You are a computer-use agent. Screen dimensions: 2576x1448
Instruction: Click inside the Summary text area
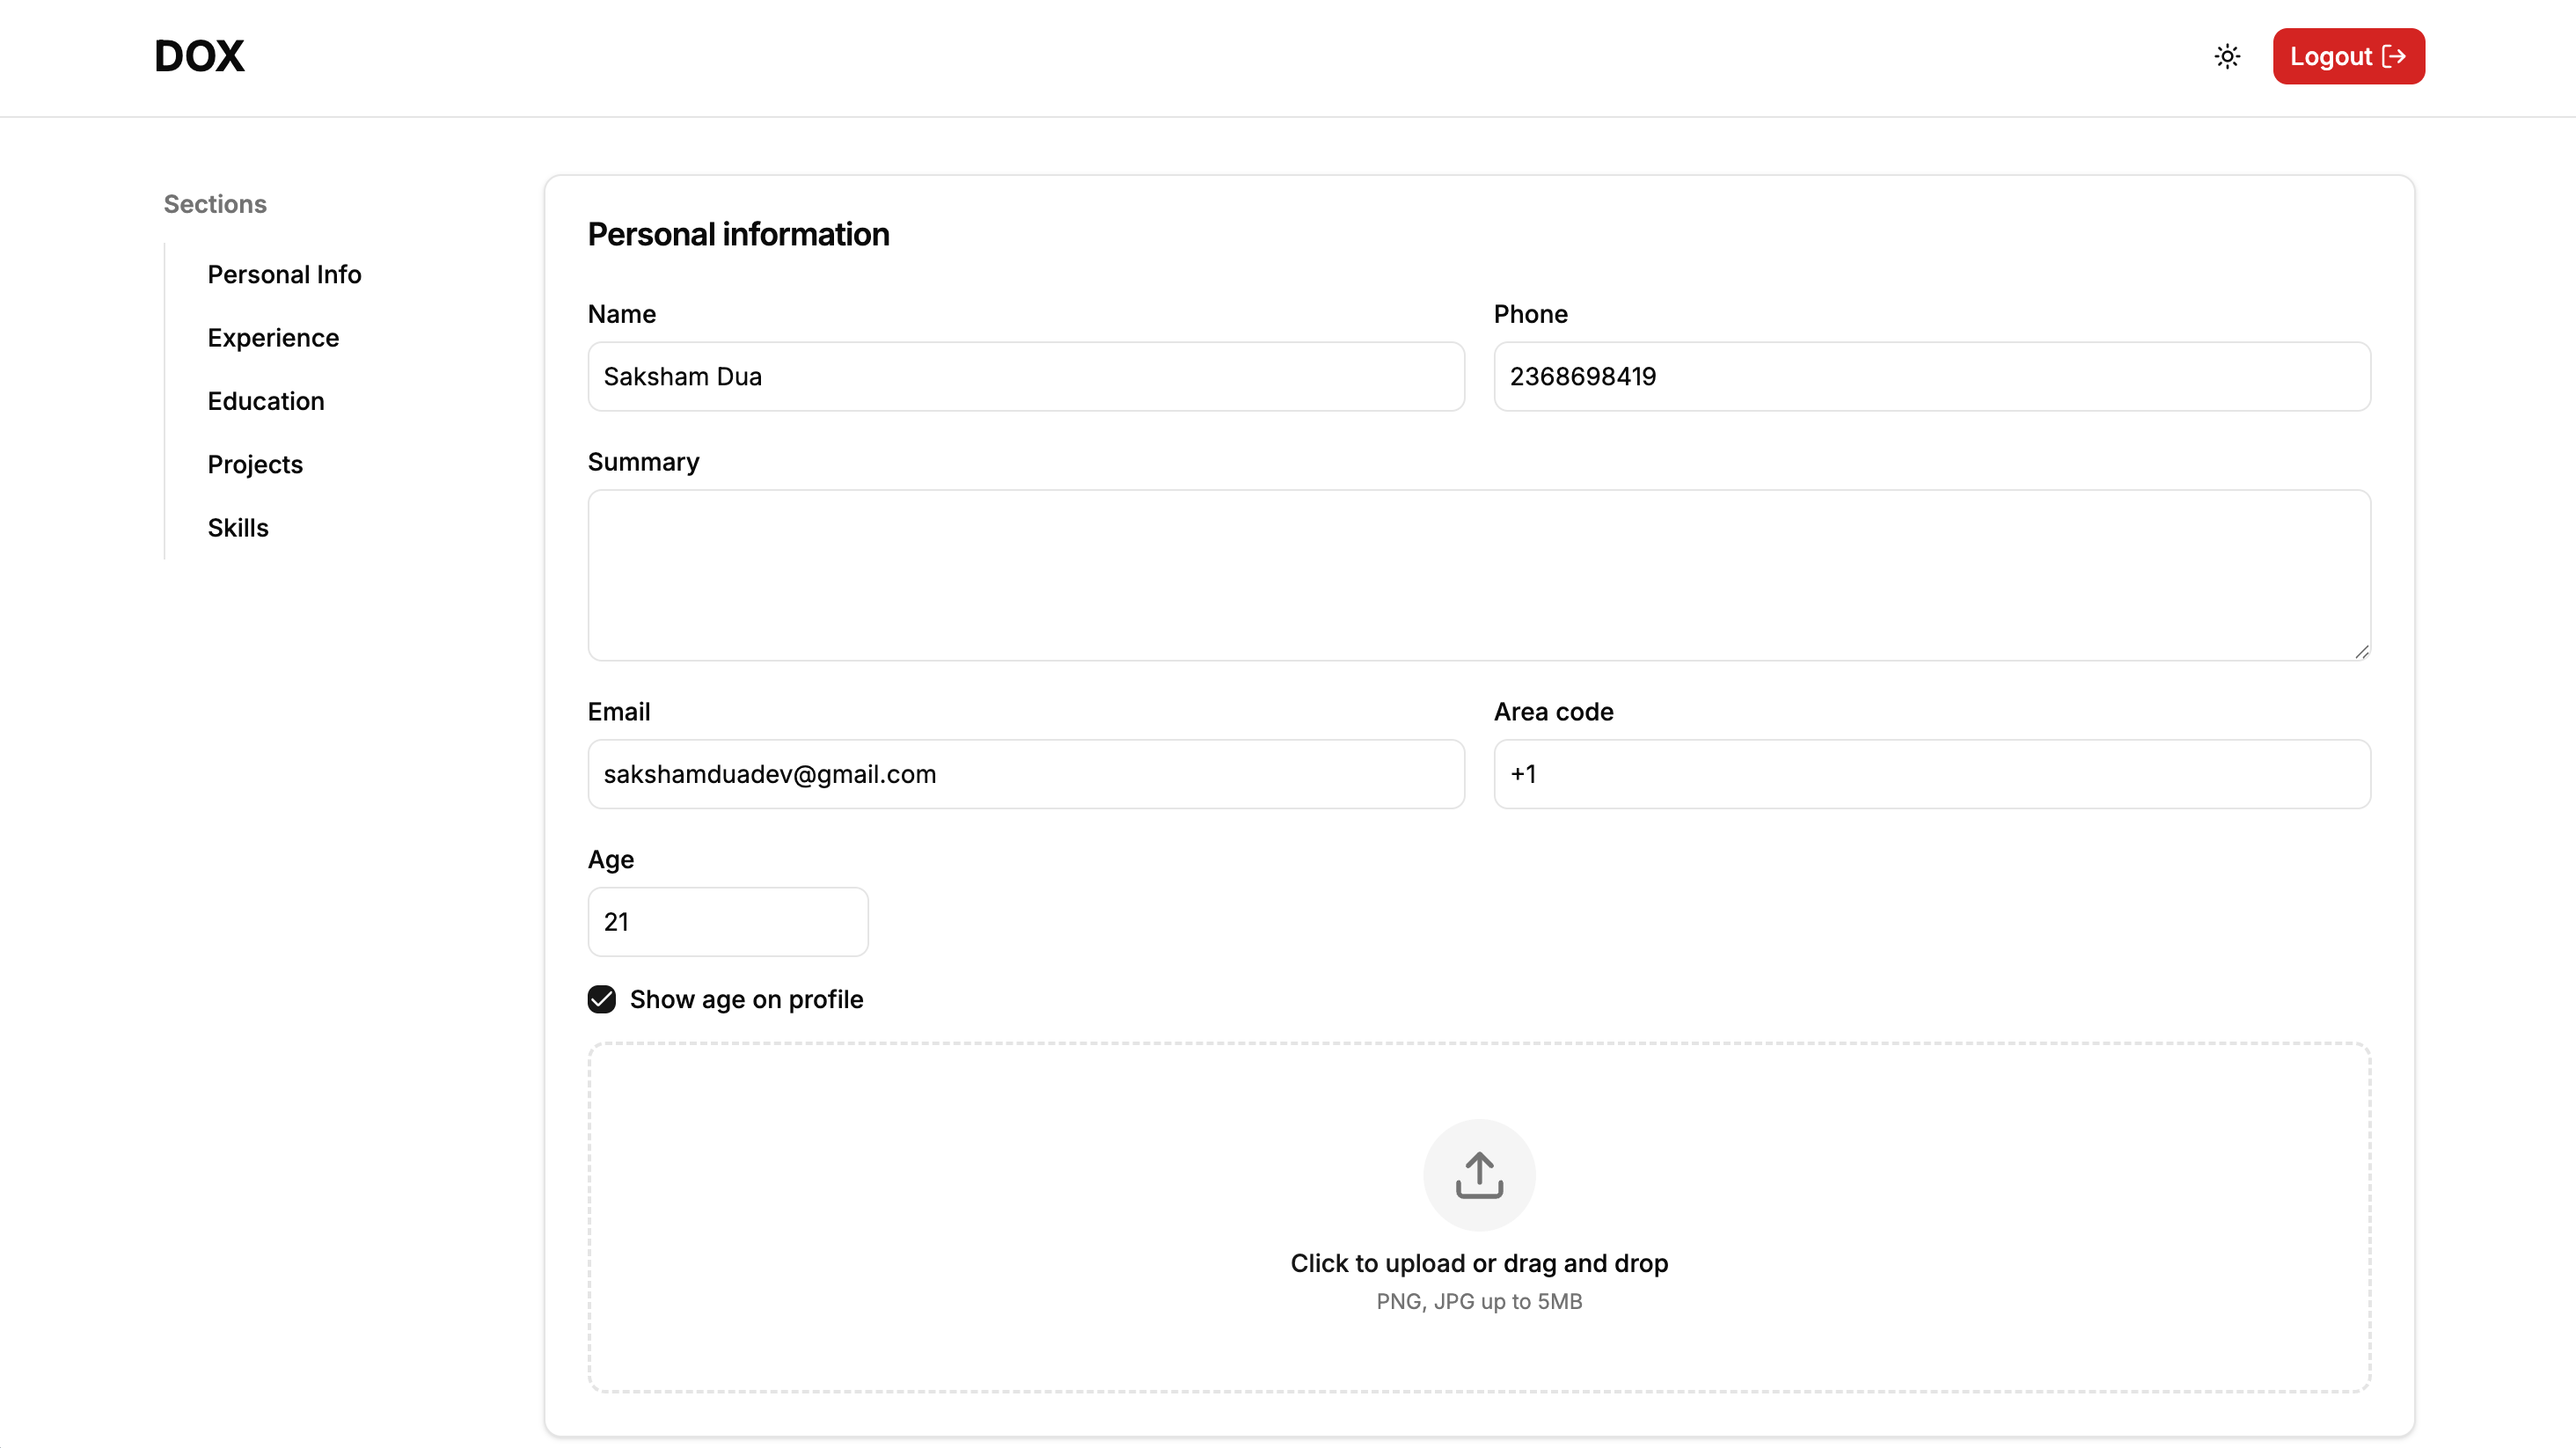pos(1478,575)
